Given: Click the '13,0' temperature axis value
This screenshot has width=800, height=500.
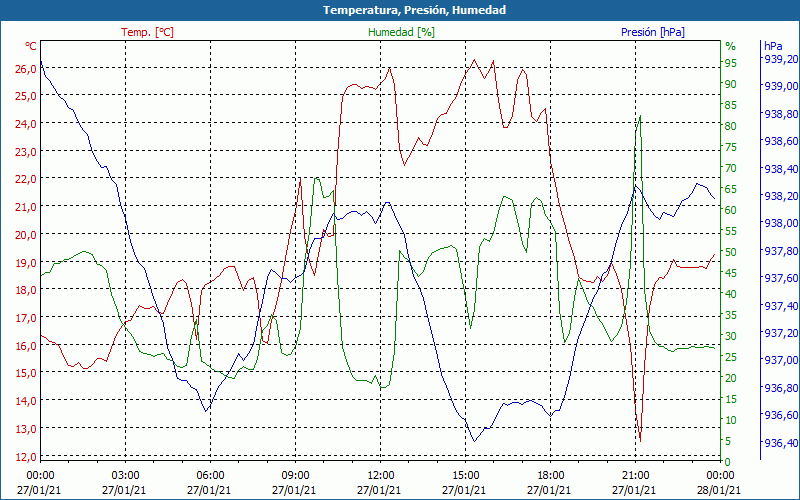Looking at the screenshot, I should point(26,429).
